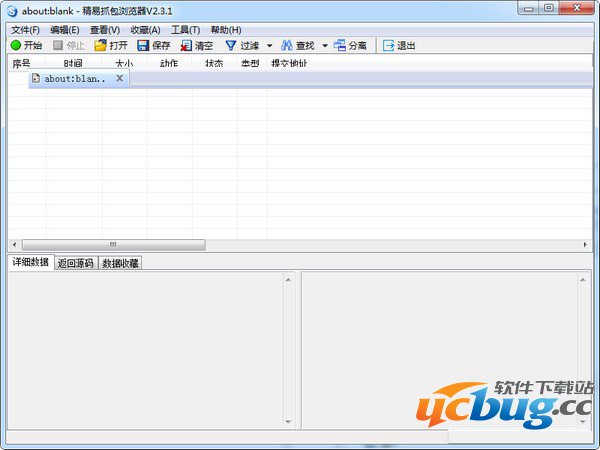
Task: Open the 文件(F) menu
Action: click(25, 30)
